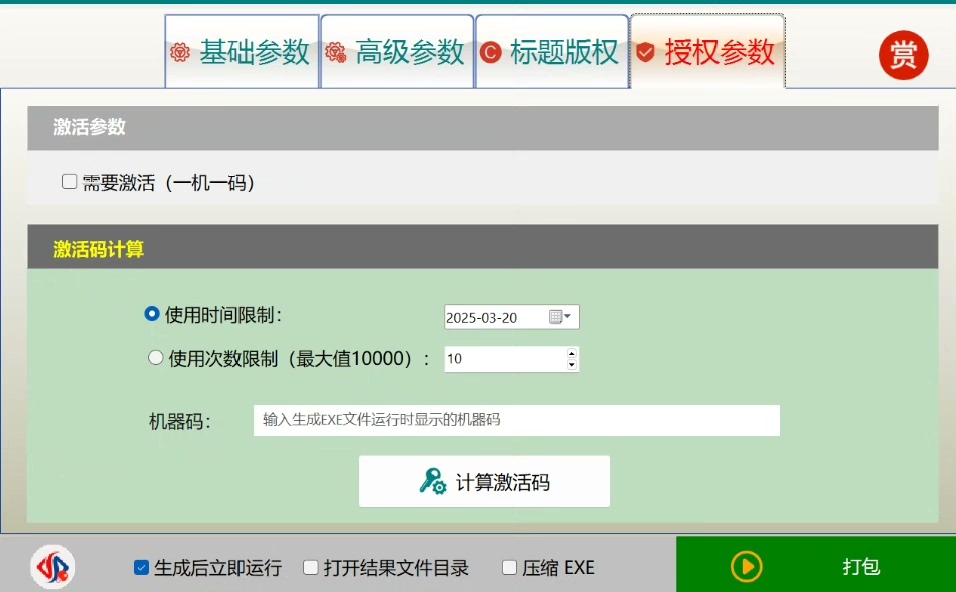Click the red 赏 reward icon
Screen dimensions: 956x592
[x=903, y=55]
